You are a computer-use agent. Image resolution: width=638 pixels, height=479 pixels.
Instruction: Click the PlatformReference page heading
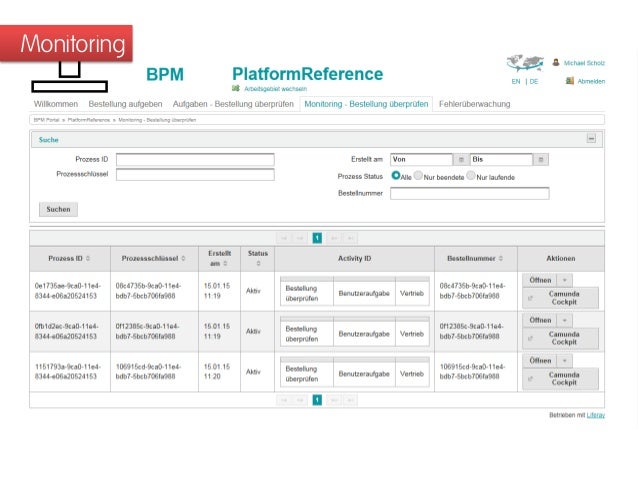pos(308,74)
